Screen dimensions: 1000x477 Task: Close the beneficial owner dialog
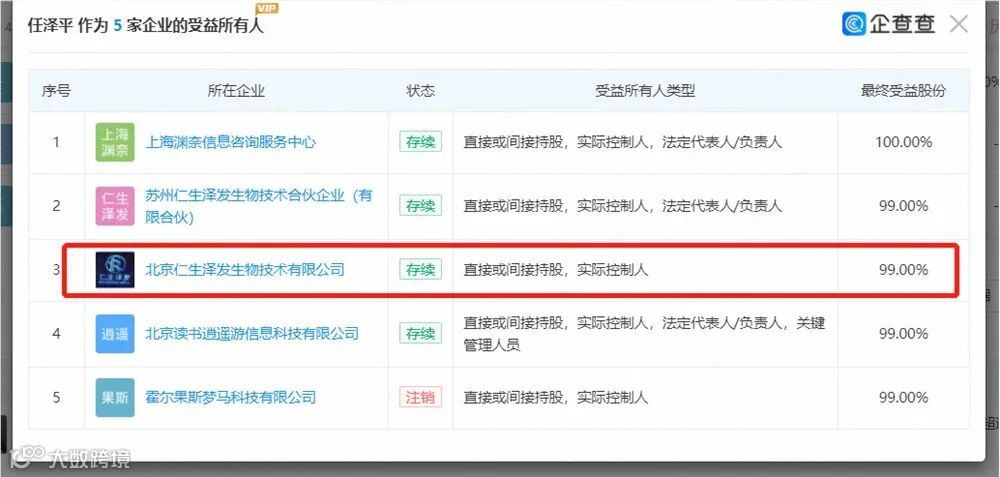pyautogui.click(x=959, y=24)
